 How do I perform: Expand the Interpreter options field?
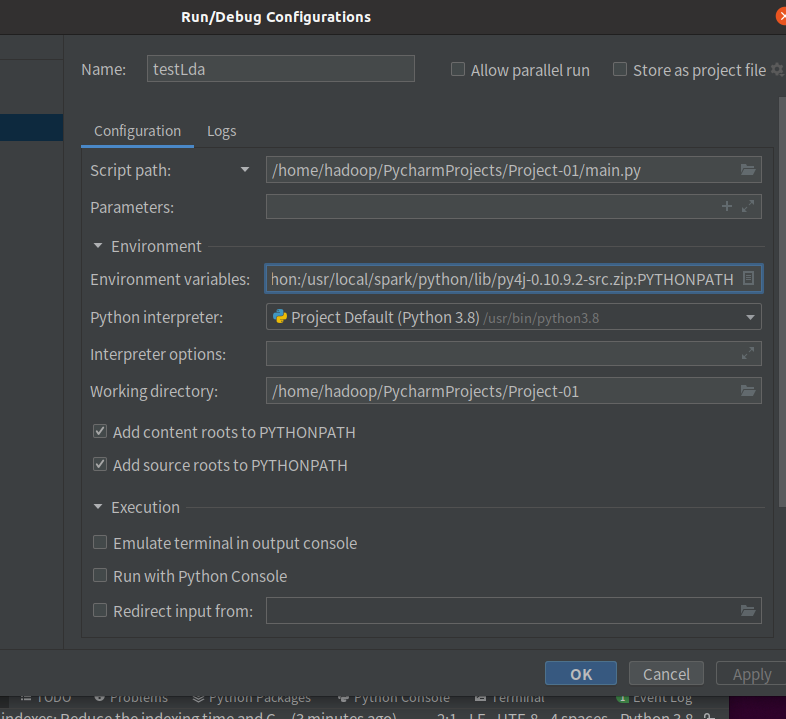[747, 354]
